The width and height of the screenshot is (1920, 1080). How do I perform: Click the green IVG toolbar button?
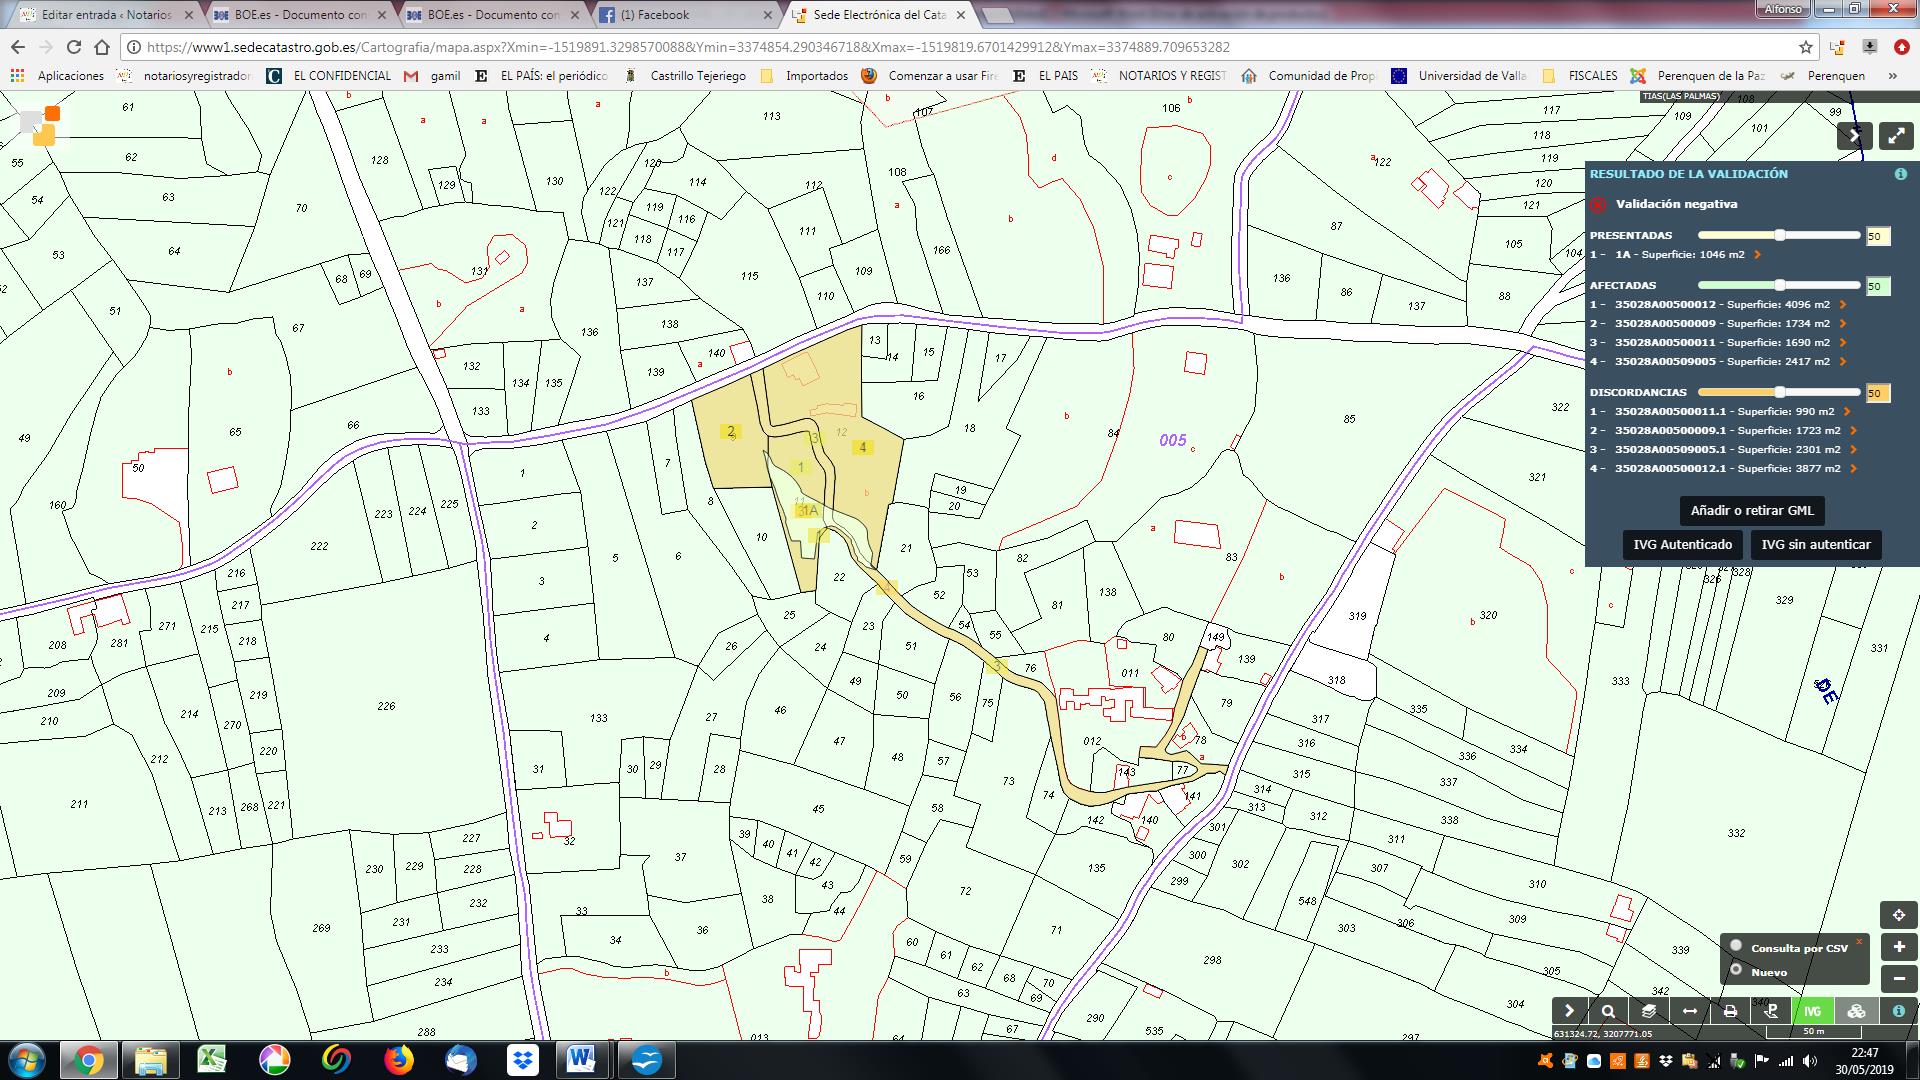pos(1812,1011)
